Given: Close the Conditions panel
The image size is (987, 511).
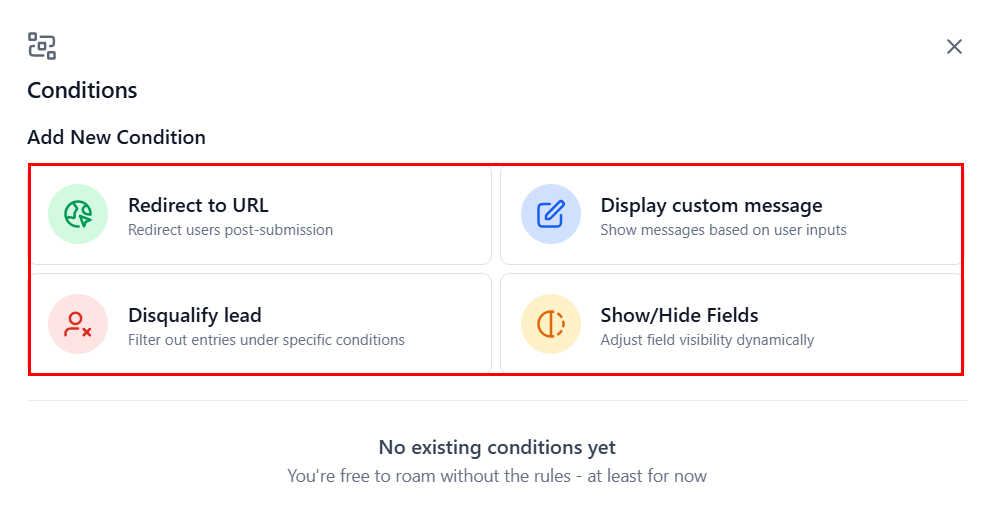Looking at the screenshot, I should point(954,47).
